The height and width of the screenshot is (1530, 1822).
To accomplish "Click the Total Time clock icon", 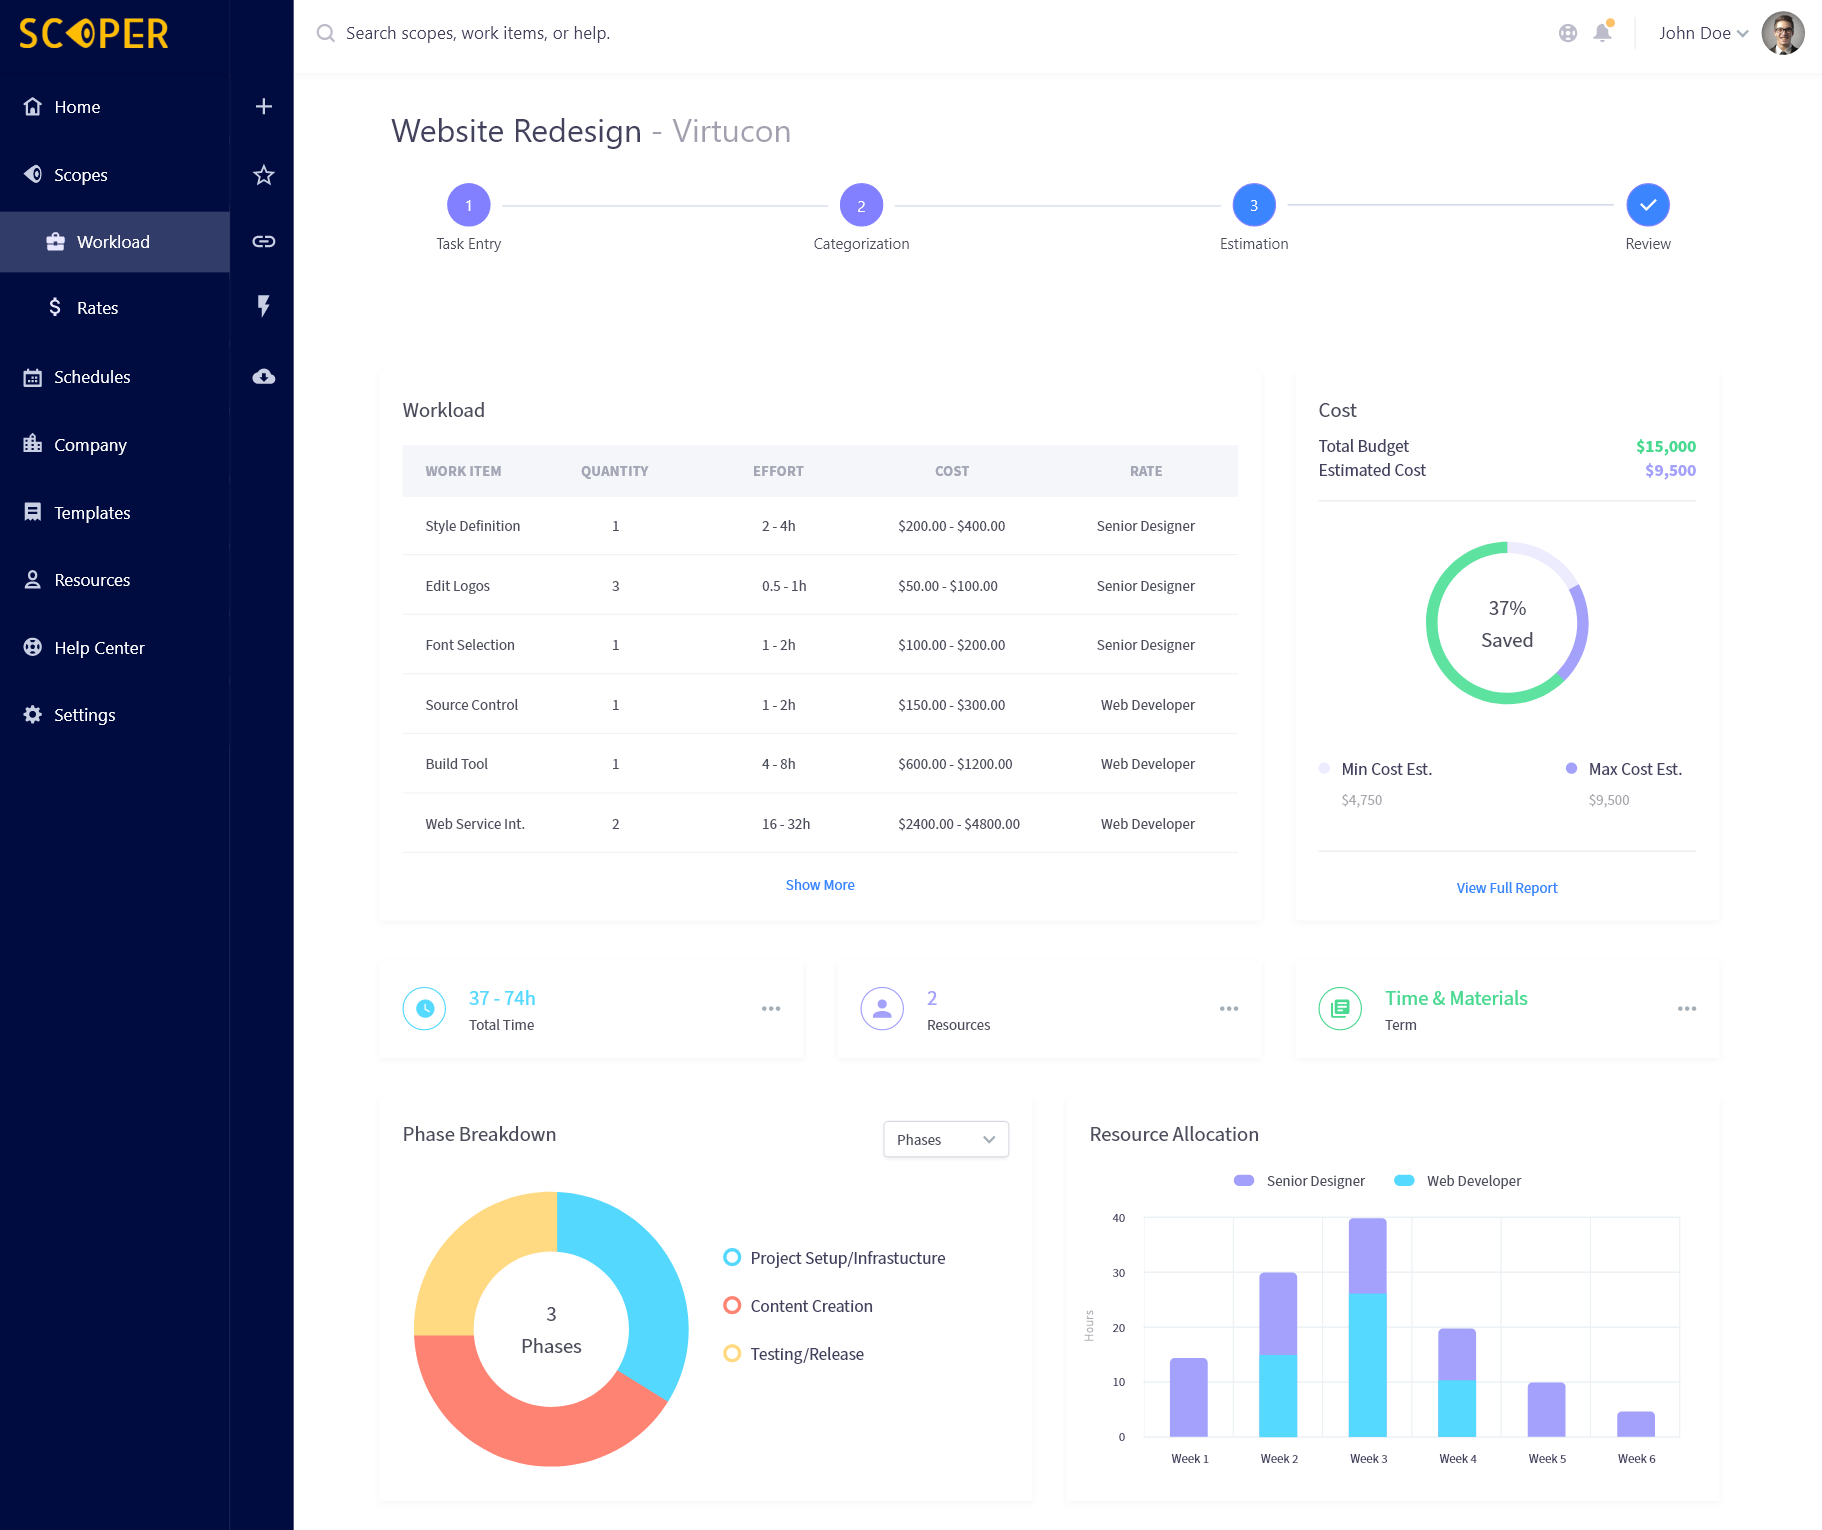I will point(424,1008).
